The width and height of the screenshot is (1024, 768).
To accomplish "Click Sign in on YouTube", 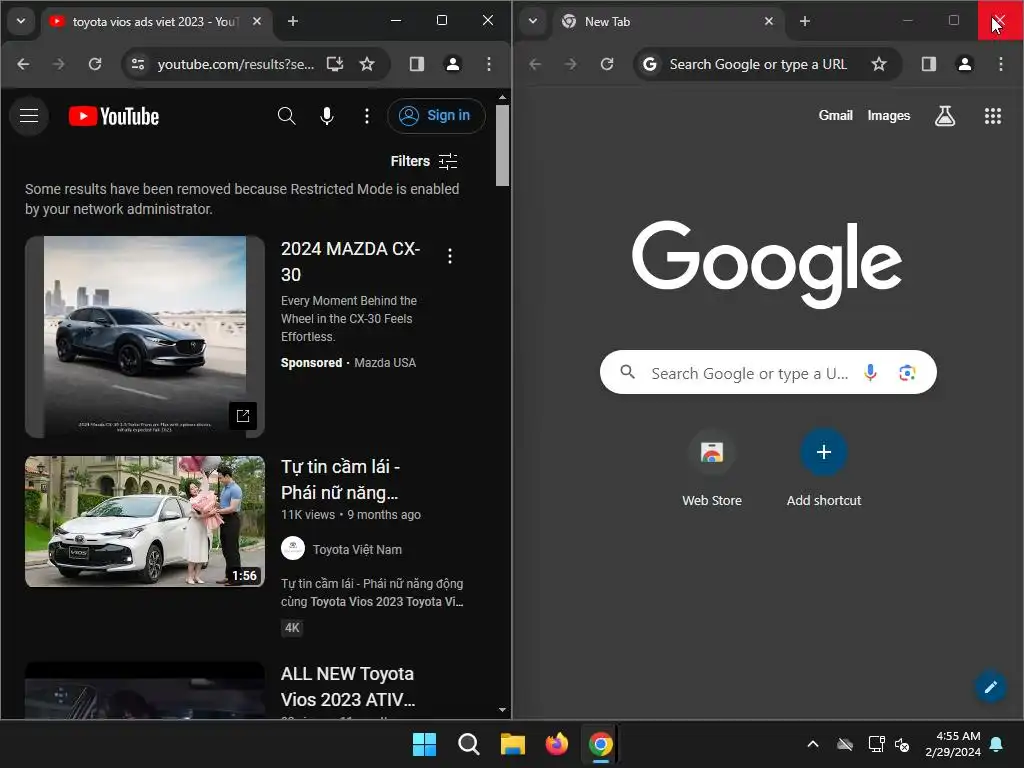I will point(436,116).
